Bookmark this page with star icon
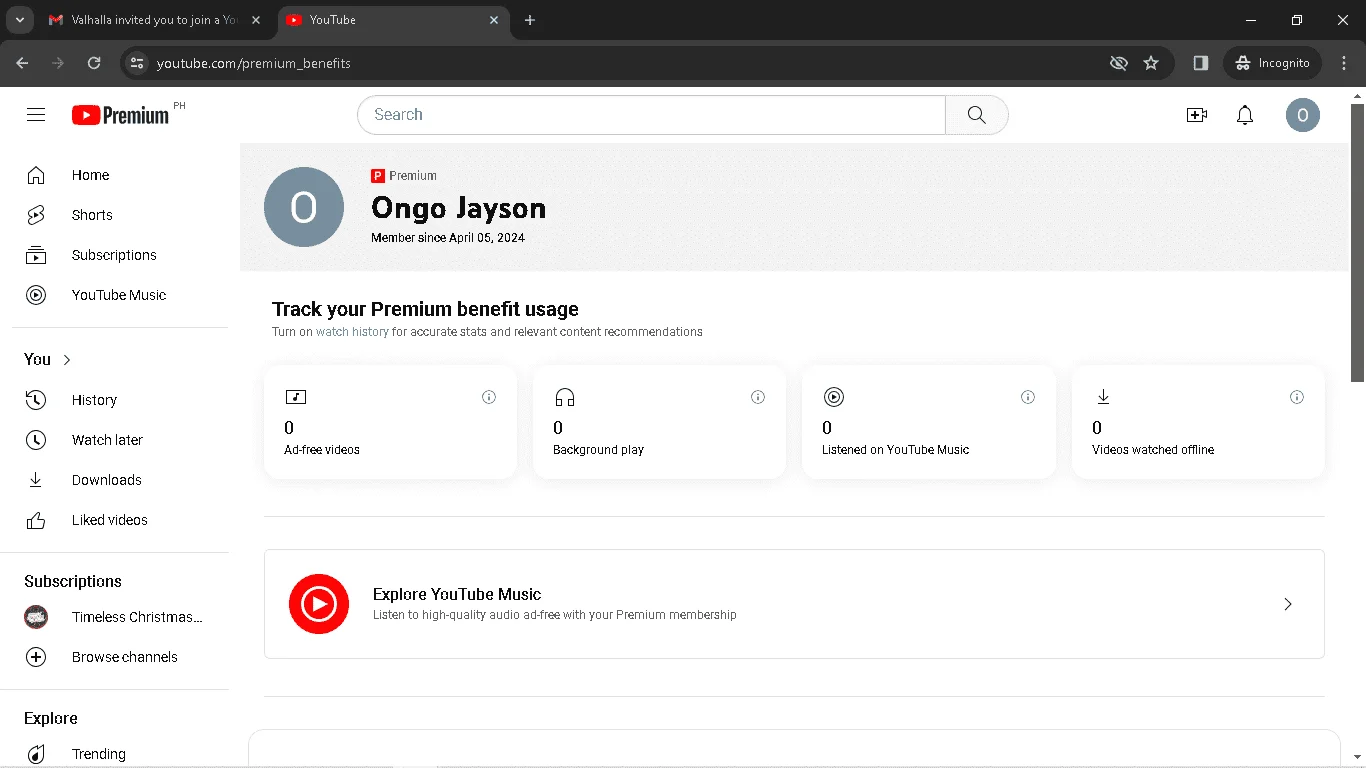1366x768 pixels. (1151, 63)
